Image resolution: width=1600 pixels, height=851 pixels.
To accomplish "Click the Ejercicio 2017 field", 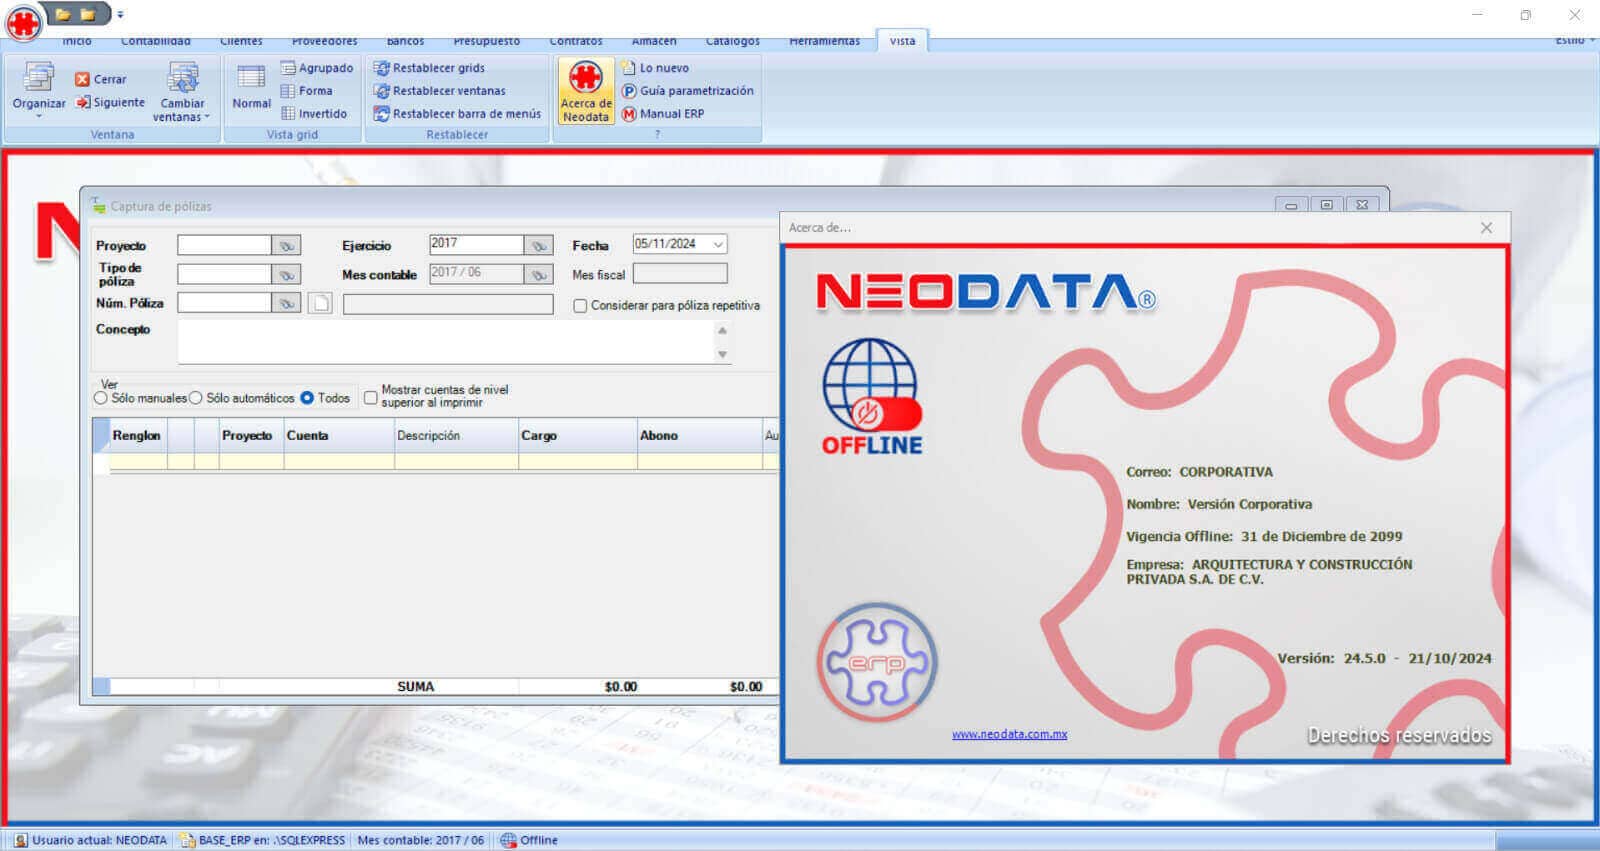I will 476,245.
